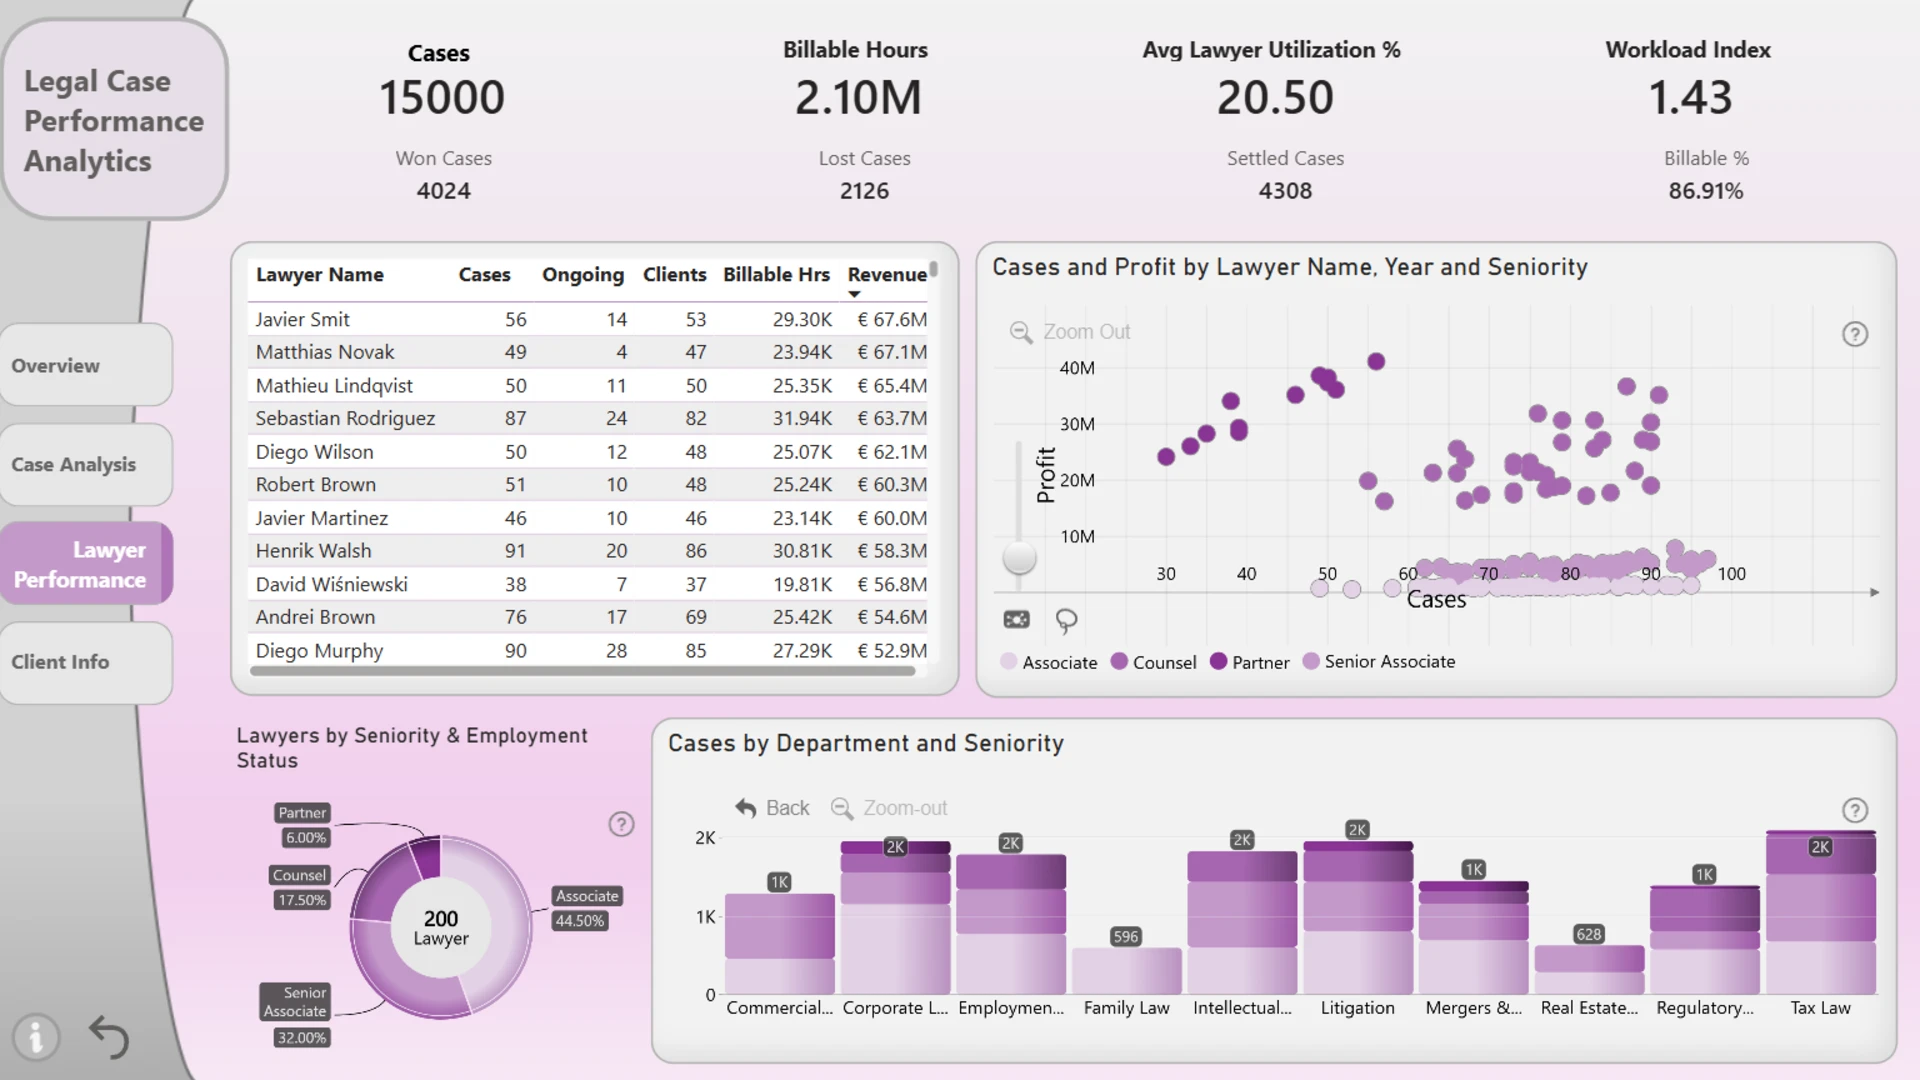Click the Partner legend dot
Image resolution: width=1920 pixels, height=1080 pixels.
click(x=1218, y=661)
